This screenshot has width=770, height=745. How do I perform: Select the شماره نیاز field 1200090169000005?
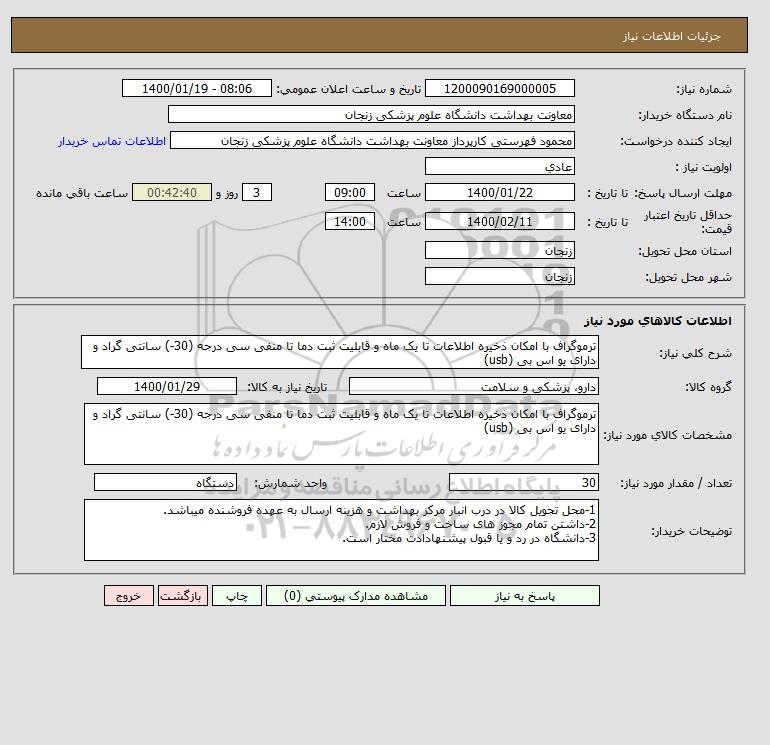(x=499, y=88)
